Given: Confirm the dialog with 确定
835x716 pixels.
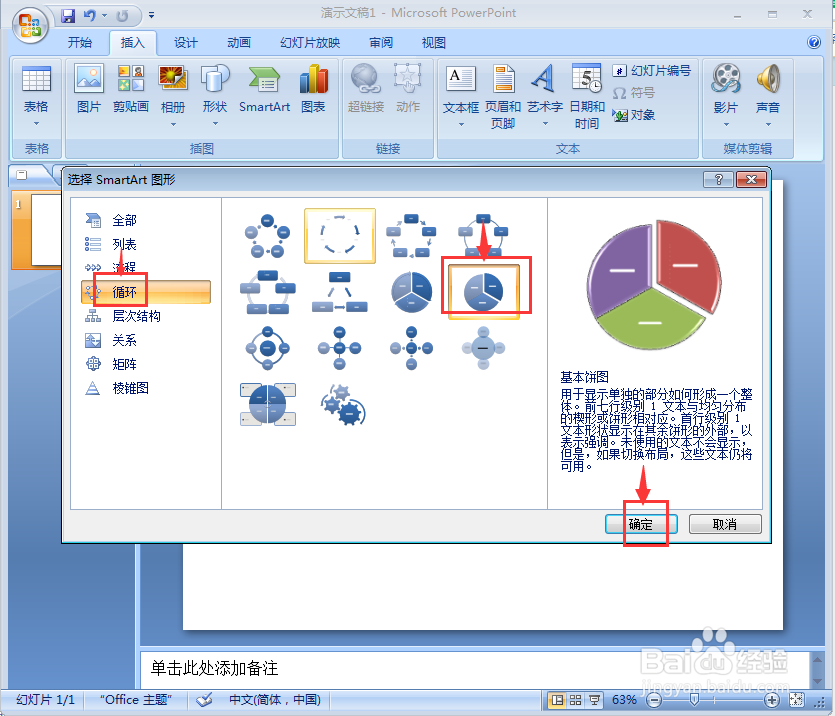Looking at the screenshot, I should click(641, 524).
